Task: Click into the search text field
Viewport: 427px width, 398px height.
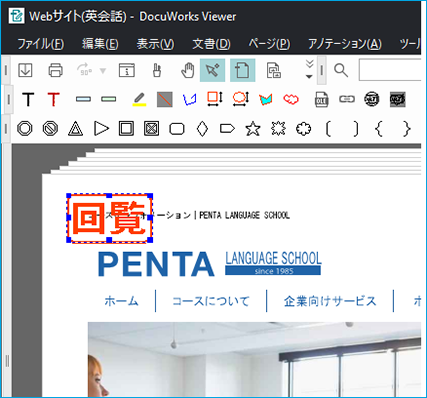Action: 390,70
